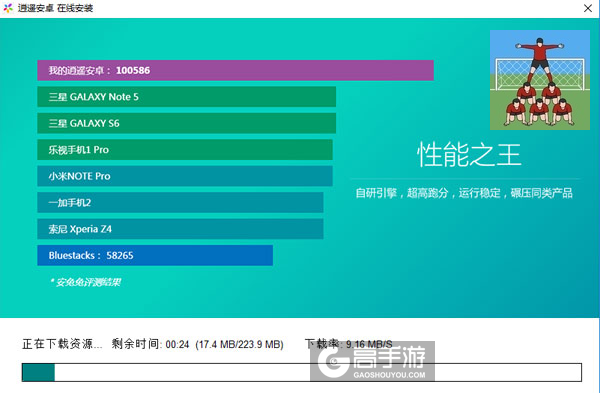Click the 逍遥安卓 在线安装 window title

55,8
